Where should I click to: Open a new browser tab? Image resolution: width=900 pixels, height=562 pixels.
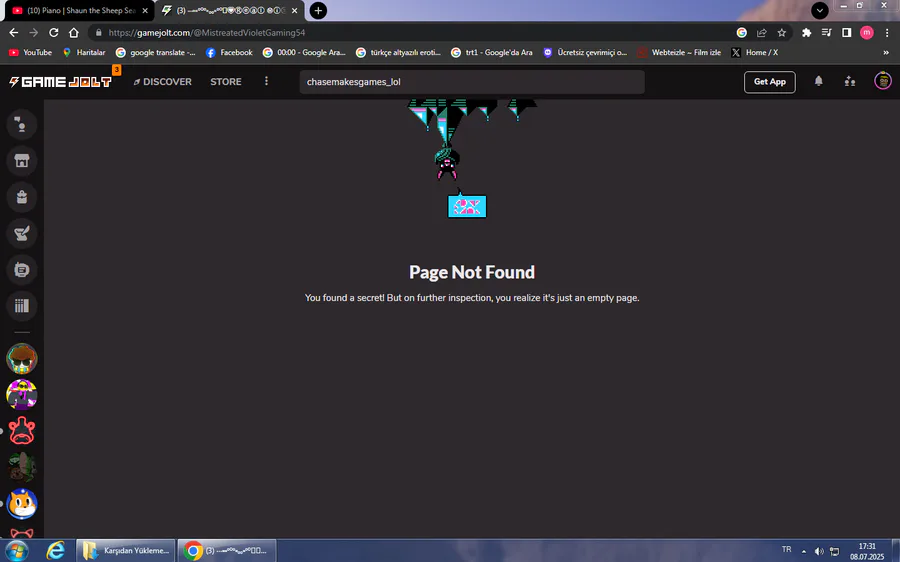tap(318, 10)
